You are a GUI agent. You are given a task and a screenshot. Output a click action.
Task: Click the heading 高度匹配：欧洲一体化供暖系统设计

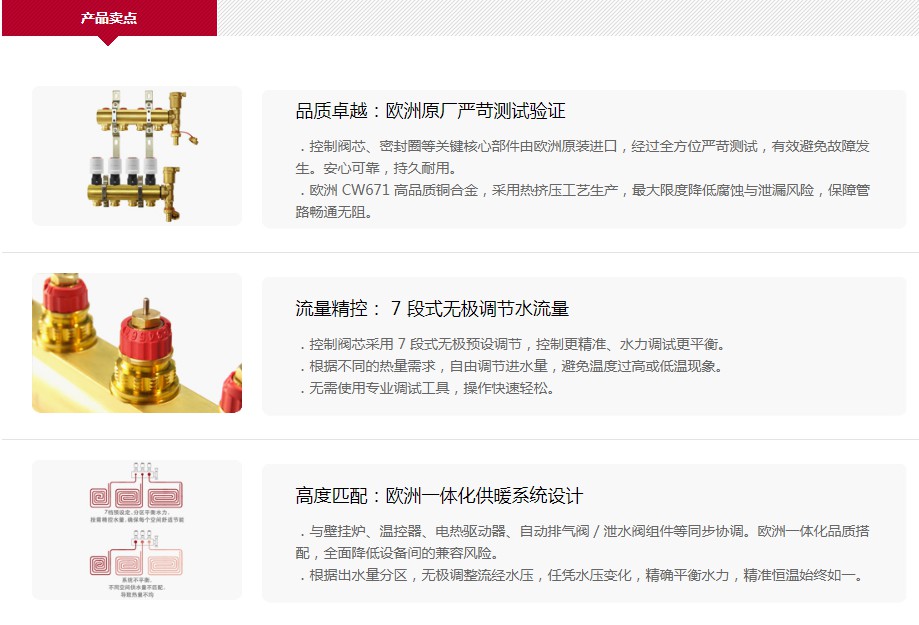tap(439, 496)
